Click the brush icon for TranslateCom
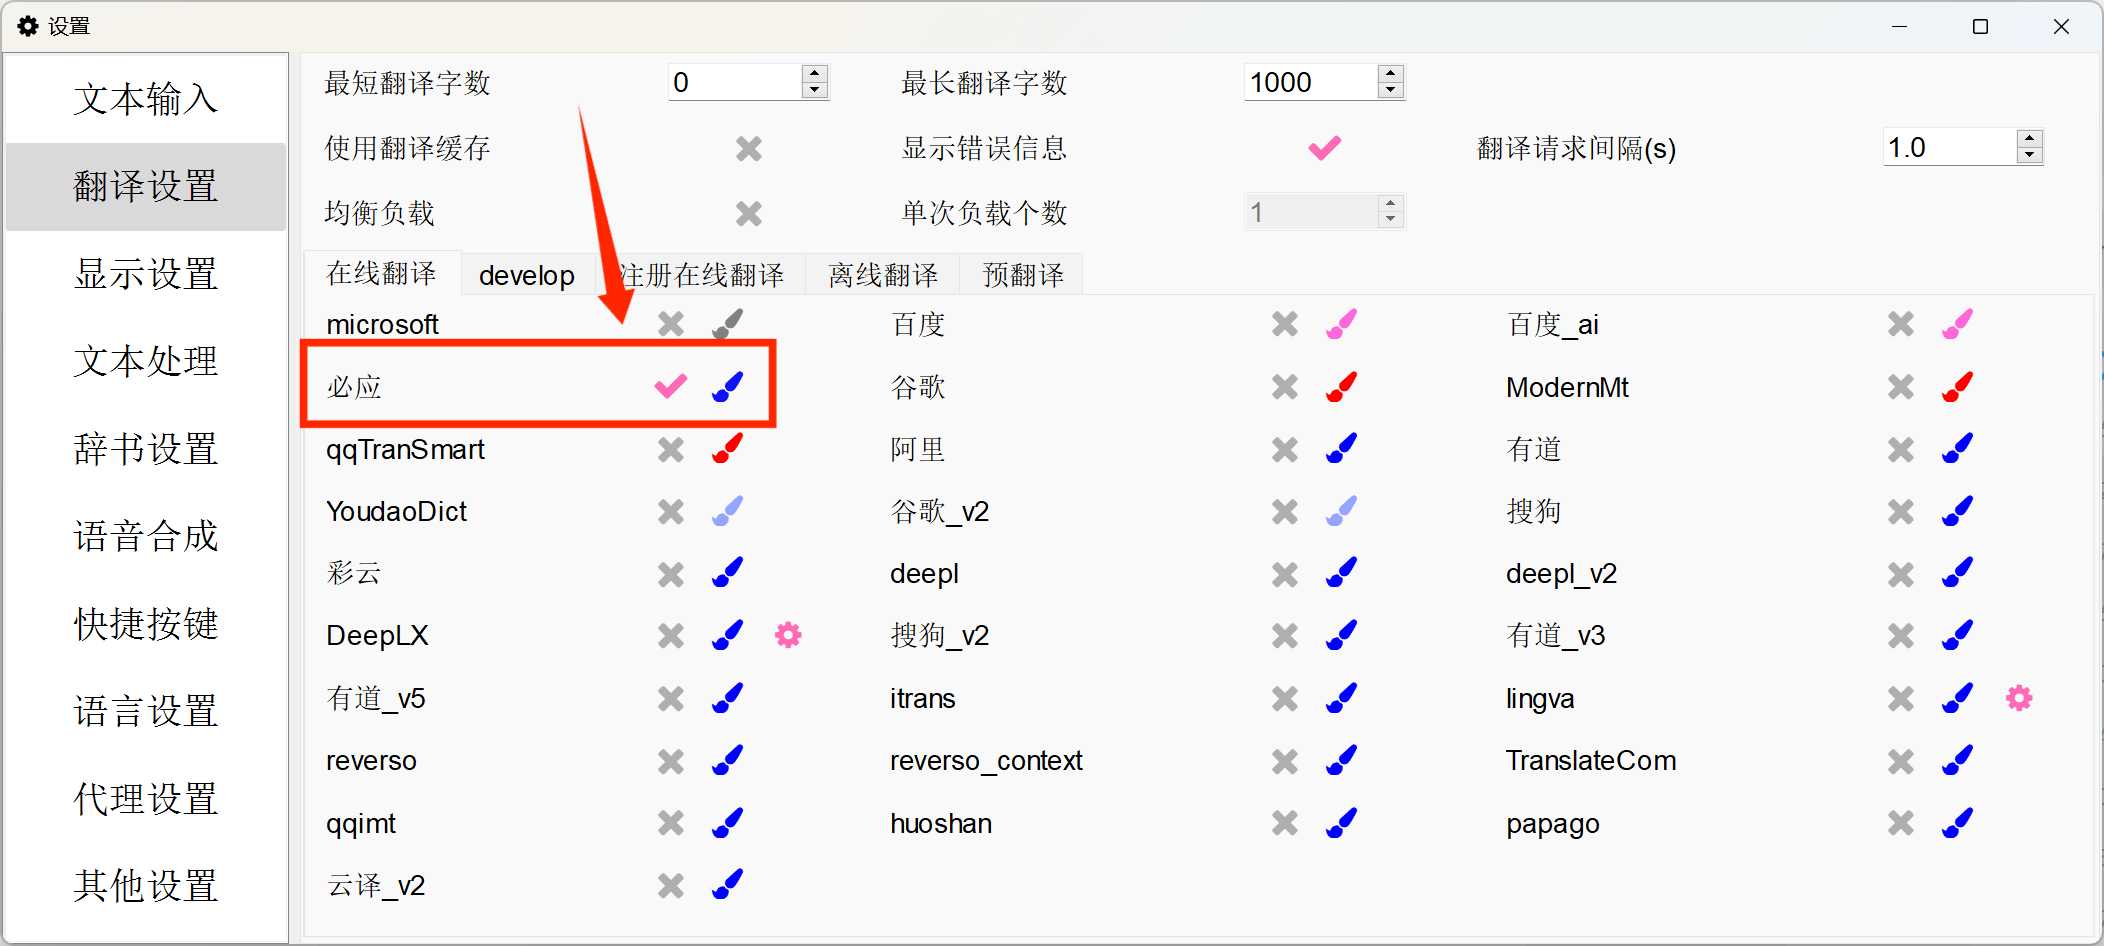The width and height of the screenshot is (2104, 946). 1958,760
